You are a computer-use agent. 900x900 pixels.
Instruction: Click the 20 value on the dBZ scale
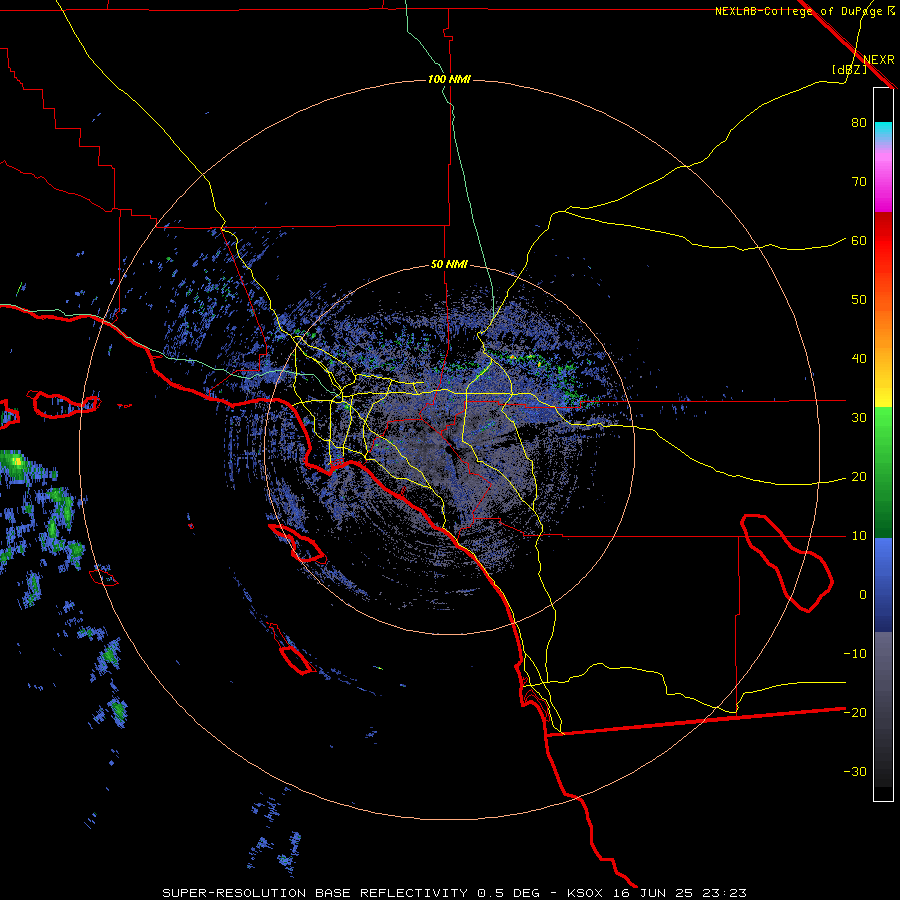tap(859, 477)
